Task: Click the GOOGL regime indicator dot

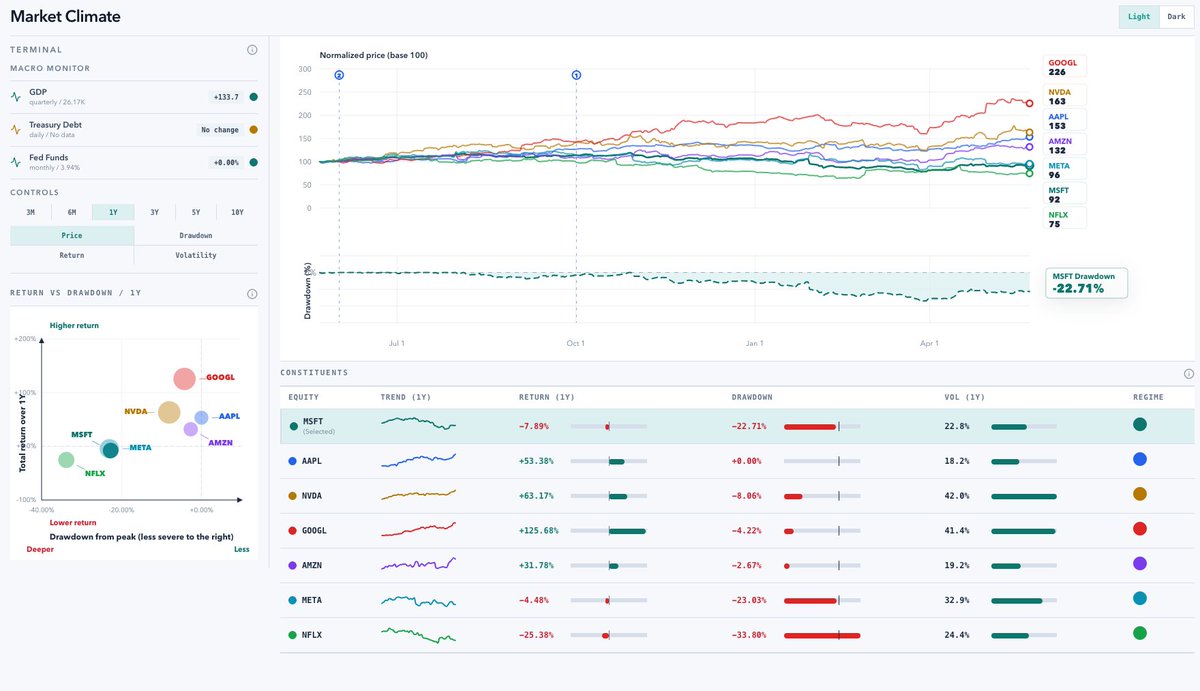Action: 1139,529
